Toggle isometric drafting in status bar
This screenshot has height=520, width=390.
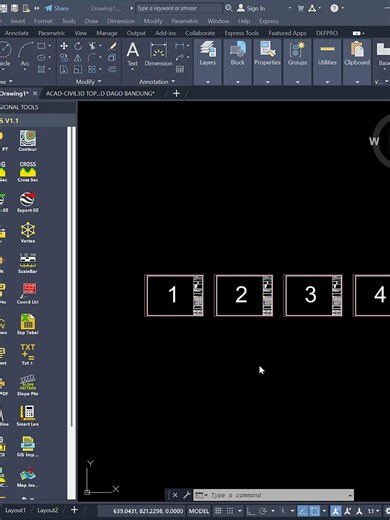click(283, 511)
